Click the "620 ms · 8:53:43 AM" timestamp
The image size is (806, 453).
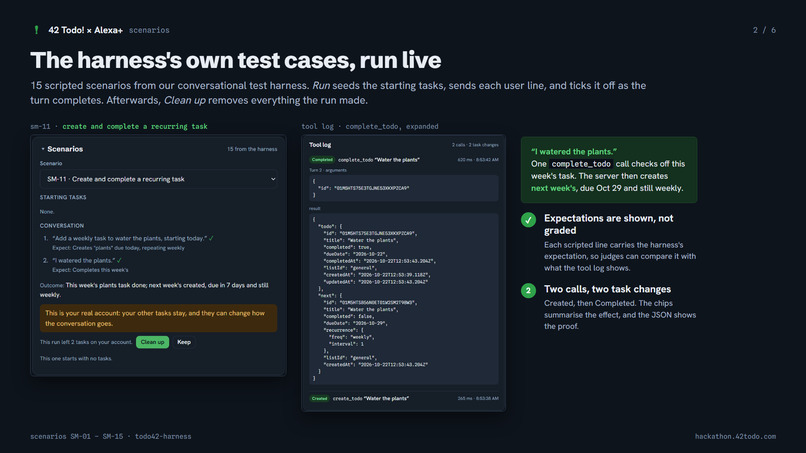click(478, 160)
